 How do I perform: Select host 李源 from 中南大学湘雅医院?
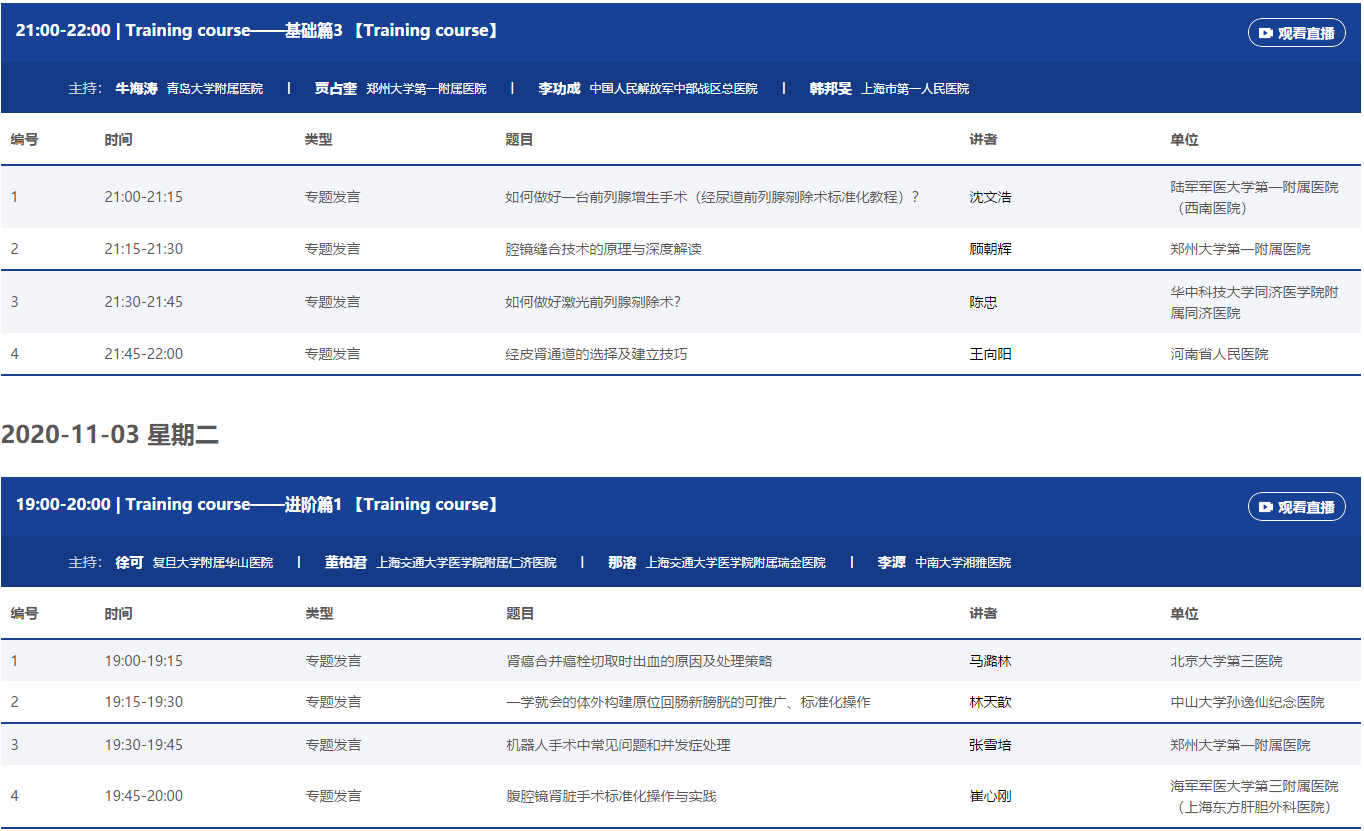(891, 563)
